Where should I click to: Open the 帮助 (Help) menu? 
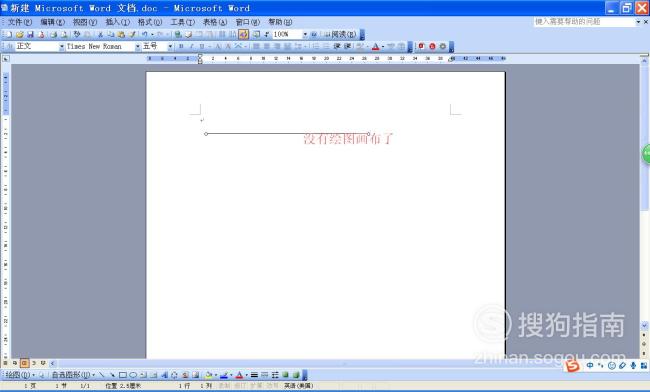280,22
